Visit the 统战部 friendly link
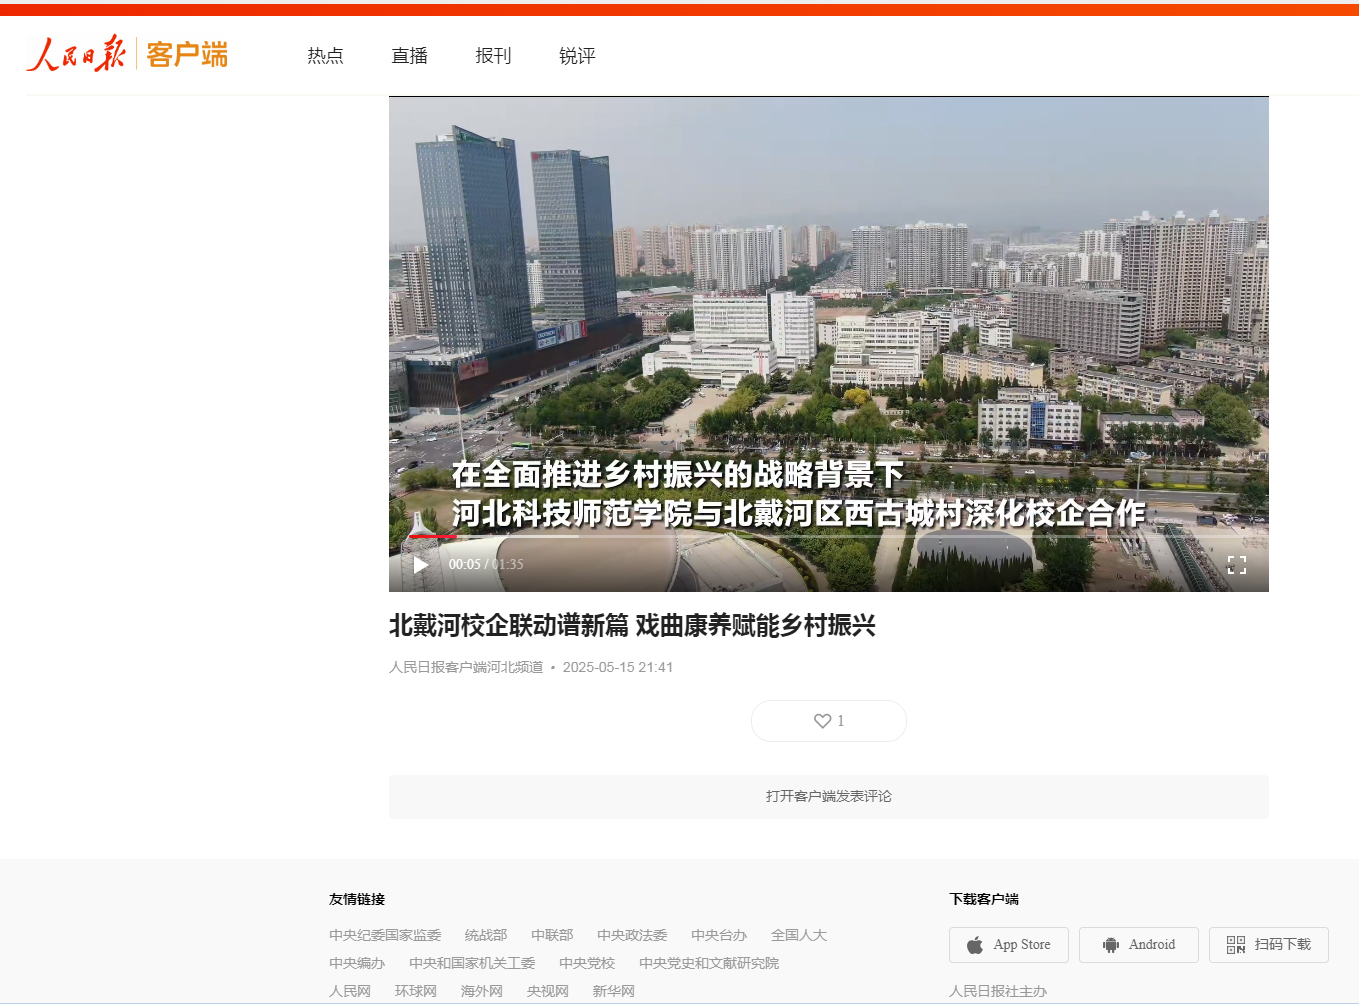The width and height of the screenshot is (1359, 1004). point(486,935)
